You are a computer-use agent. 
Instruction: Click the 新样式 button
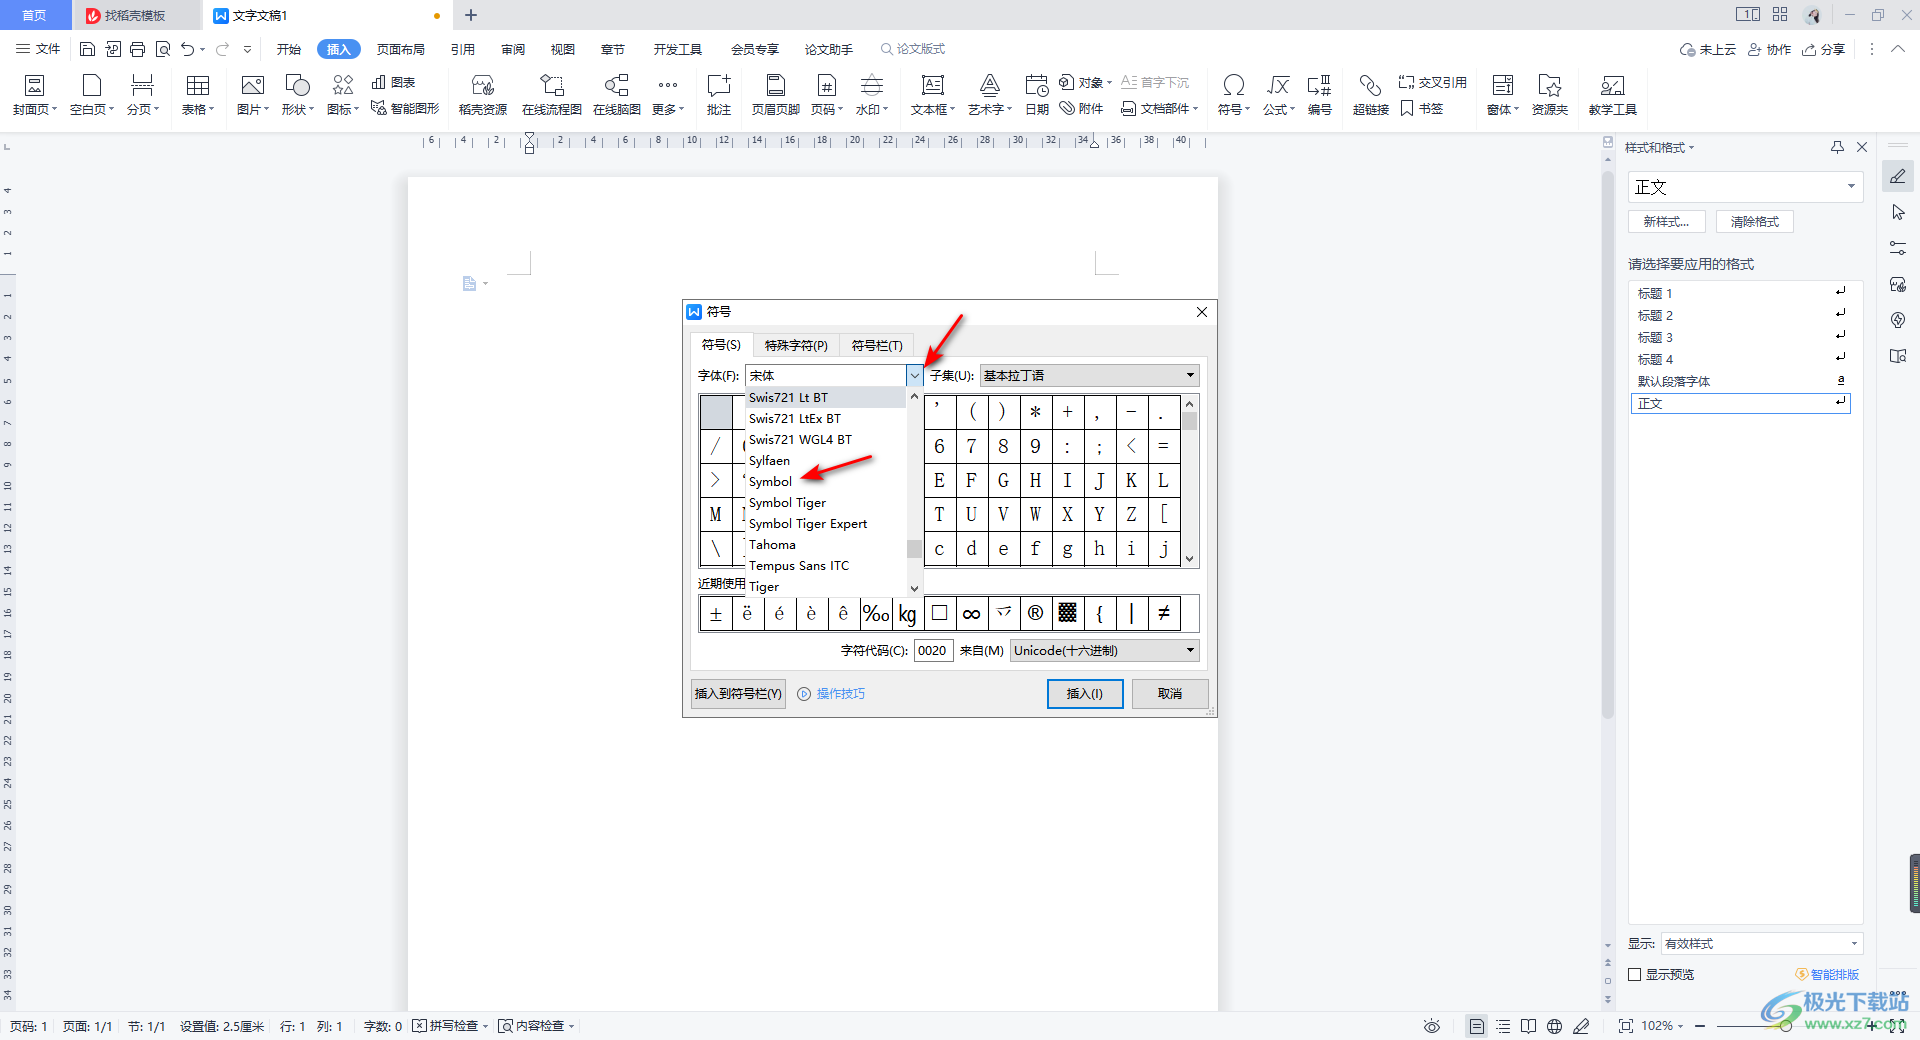coord(1667,222)
